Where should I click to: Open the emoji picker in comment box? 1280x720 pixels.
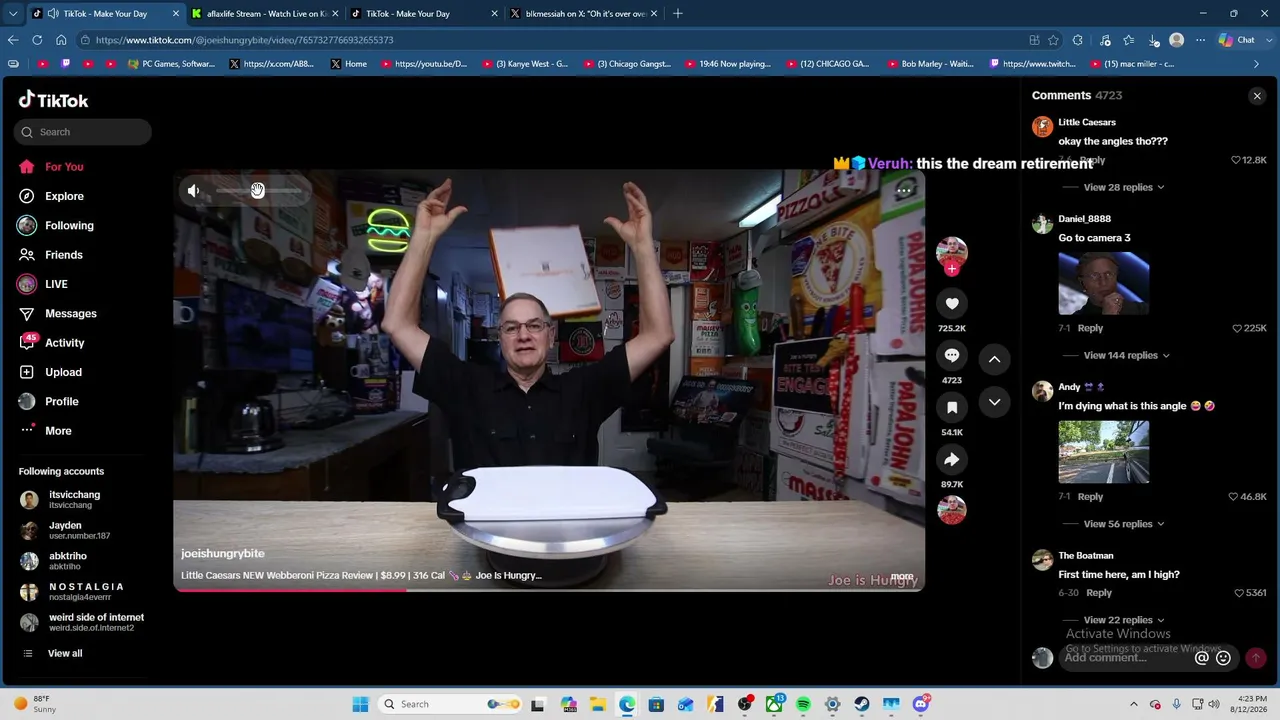[x=1223, y=658]
